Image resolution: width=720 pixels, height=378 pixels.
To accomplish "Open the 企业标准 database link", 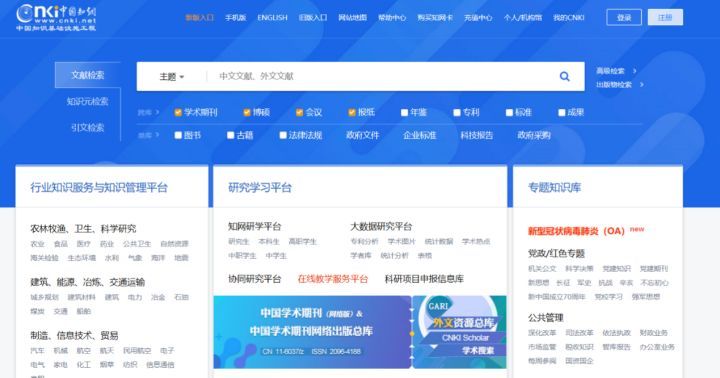I will pos(419,135).
